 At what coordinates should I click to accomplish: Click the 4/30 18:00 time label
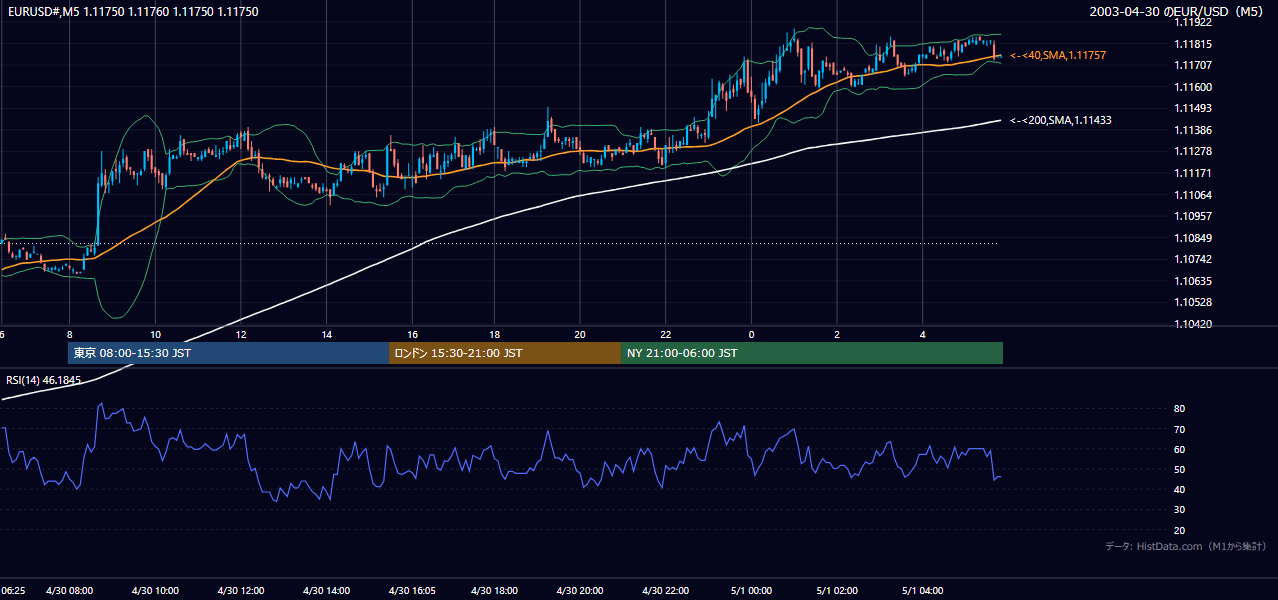click(x=495, y=590)
